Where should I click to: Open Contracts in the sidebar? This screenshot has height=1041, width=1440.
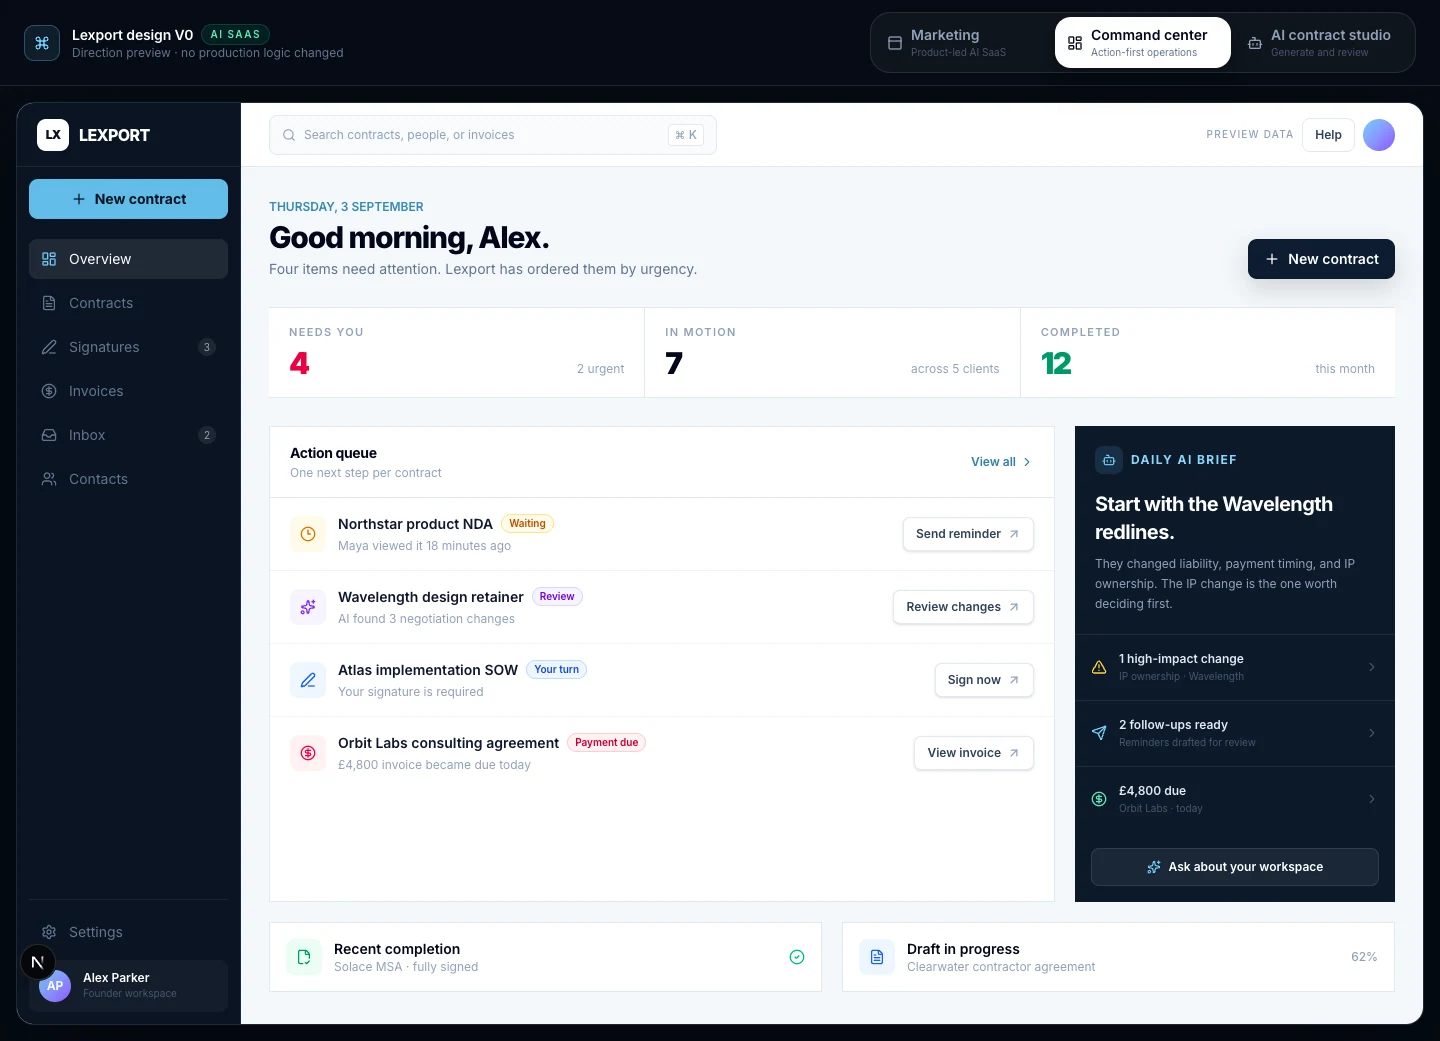point(128,303)
